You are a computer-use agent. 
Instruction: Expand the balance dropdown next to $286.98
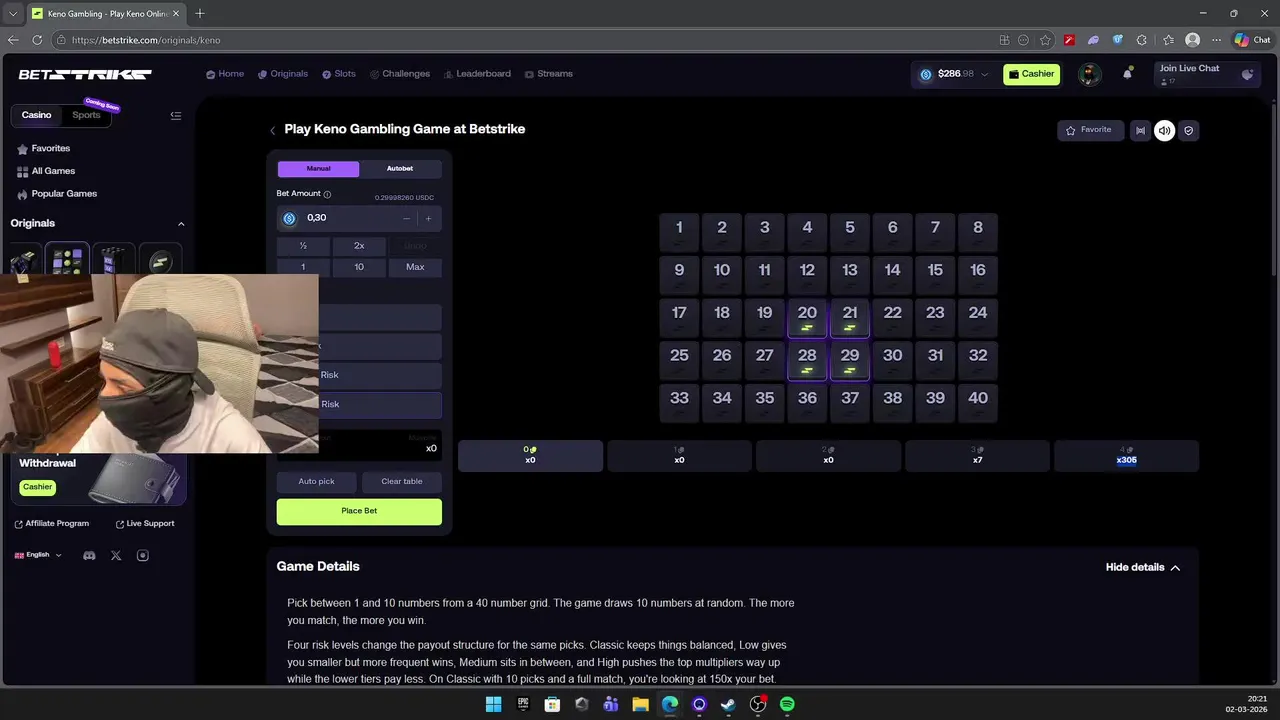tap(984, 75)
